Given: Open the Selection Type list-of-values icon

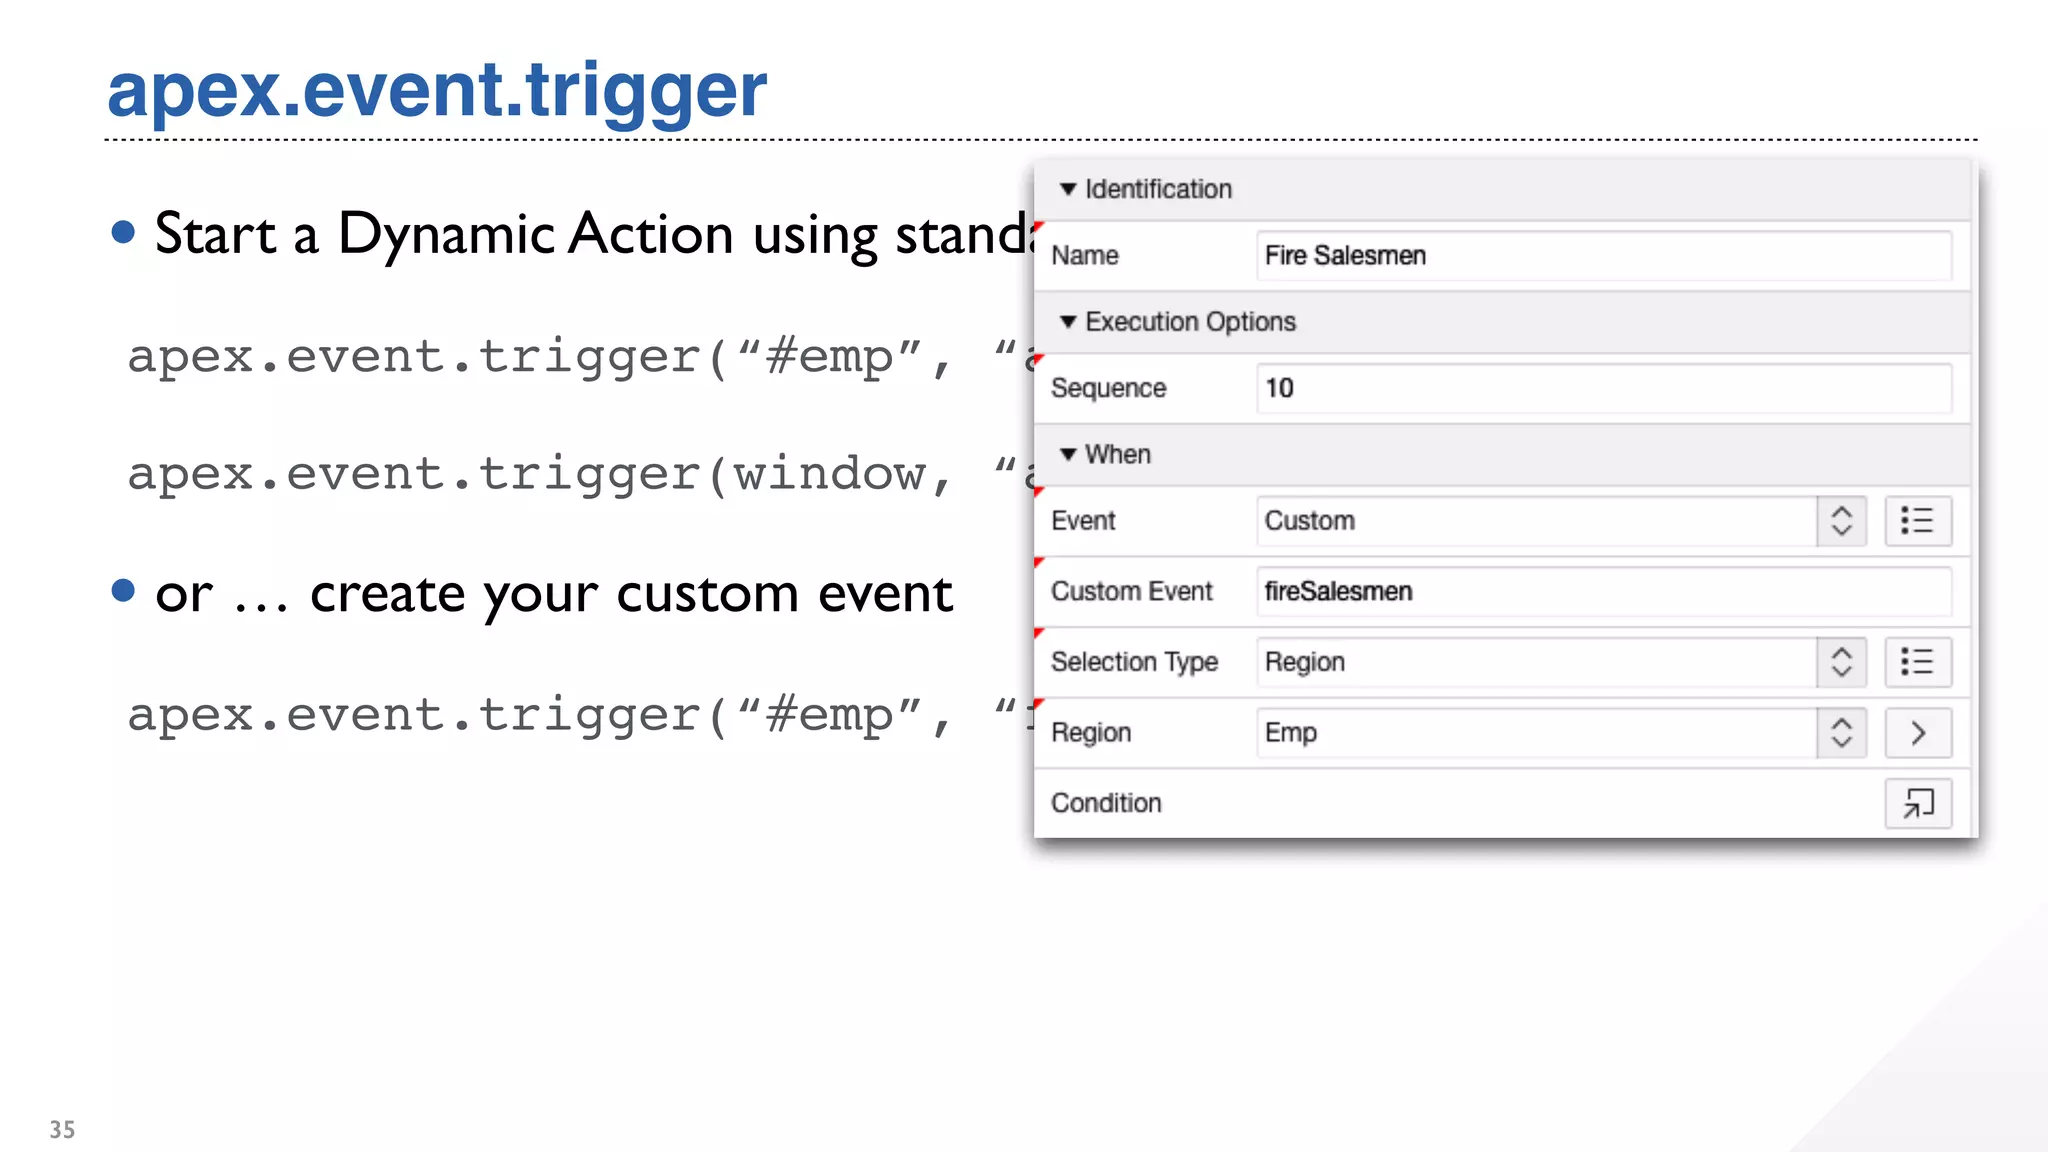Looking at the screenshot, I should point(1918,662).
